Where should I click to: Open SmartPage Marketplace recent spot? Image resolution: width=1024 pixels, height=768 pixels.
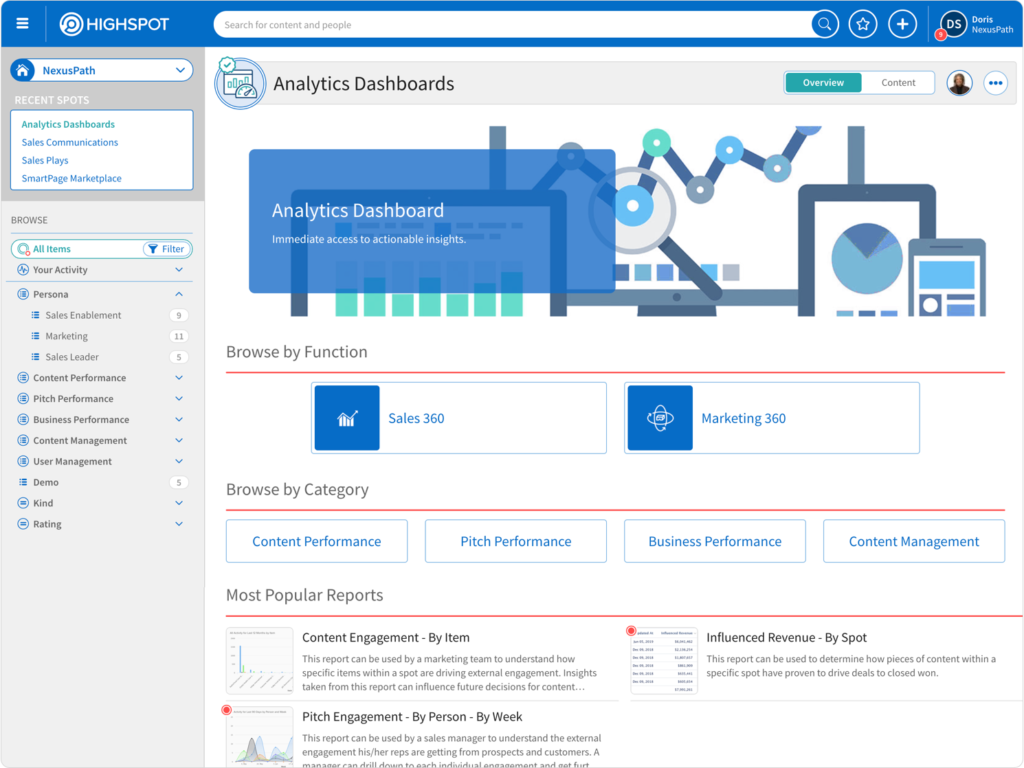(x=71, y=178)
